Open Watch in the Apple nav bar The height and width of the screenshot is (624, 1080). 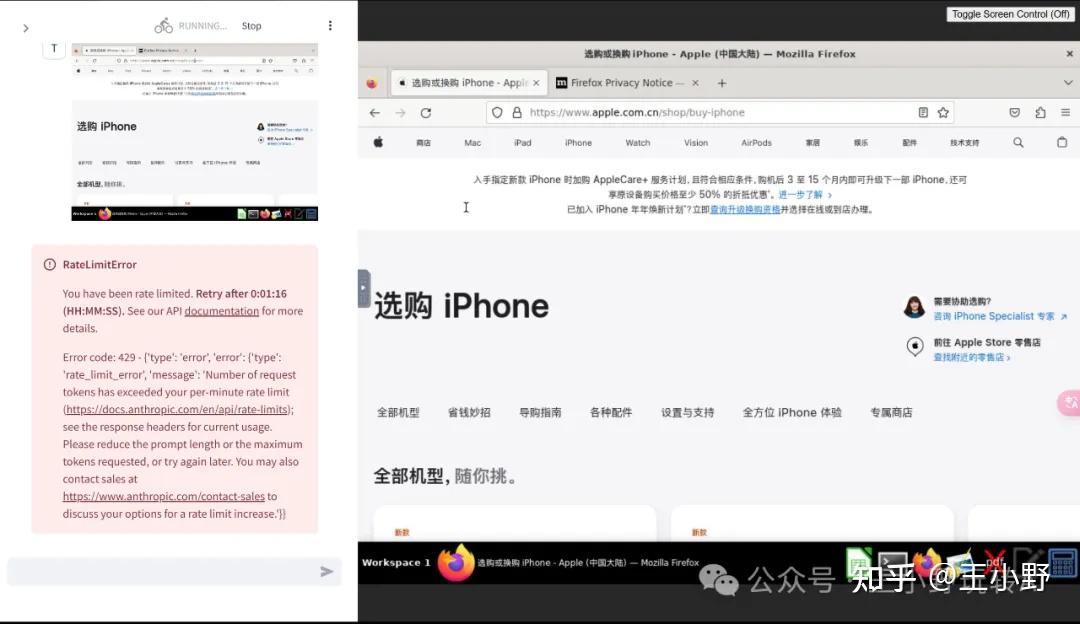point(638,143)
